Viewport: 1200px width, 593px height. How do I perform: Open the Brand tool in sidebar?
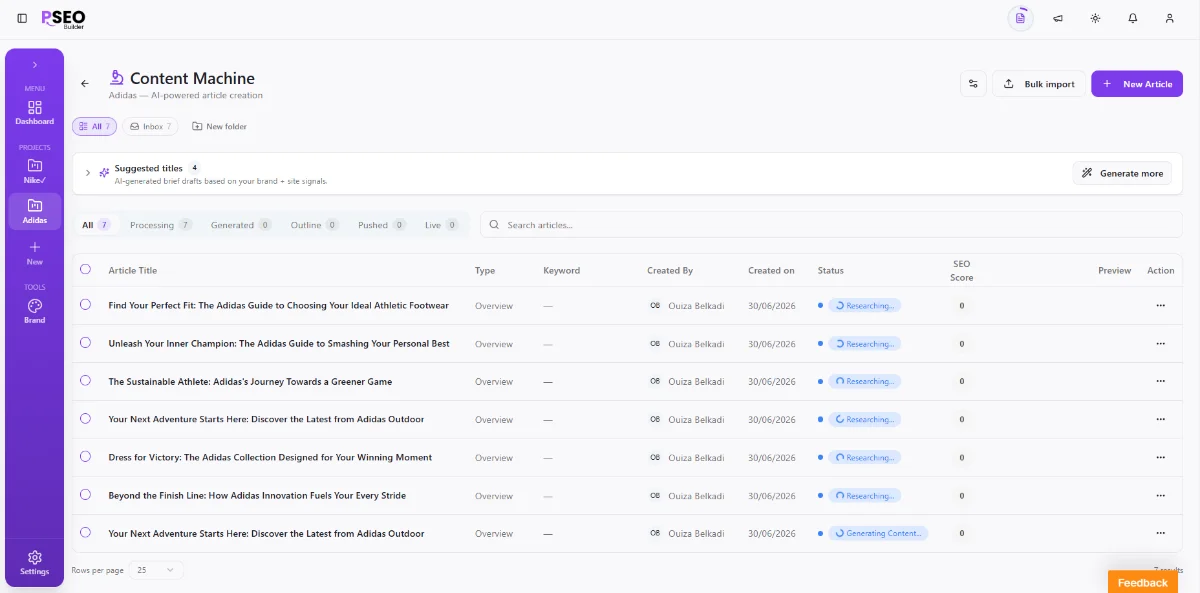click(35, 311)
